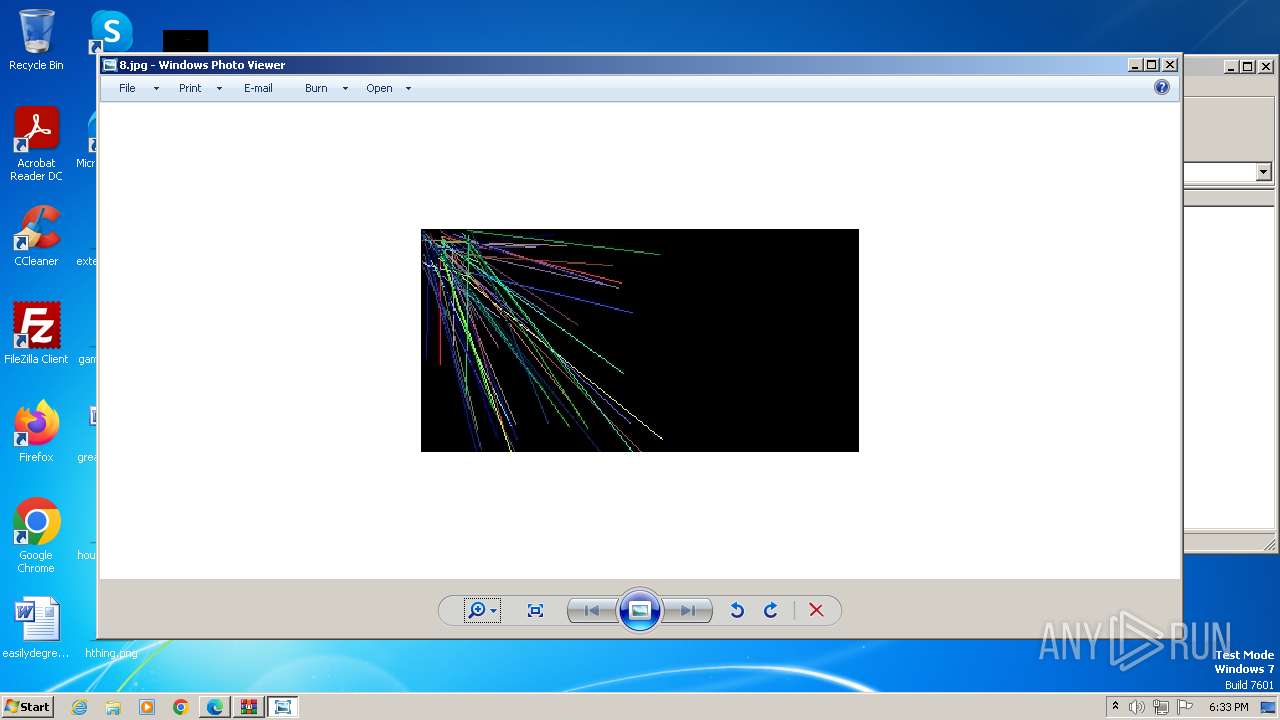Click the Show desktop button
Image resolution: width=1280 pixels, height=720 pixels.
tap(1269, 707)
